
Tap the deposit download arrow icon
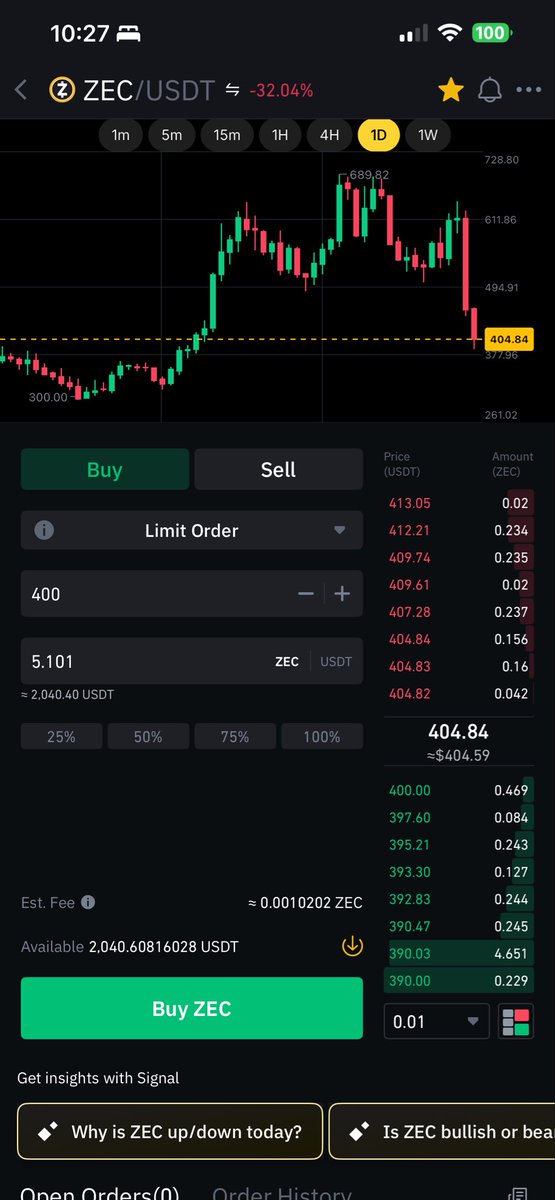point(352,946)
